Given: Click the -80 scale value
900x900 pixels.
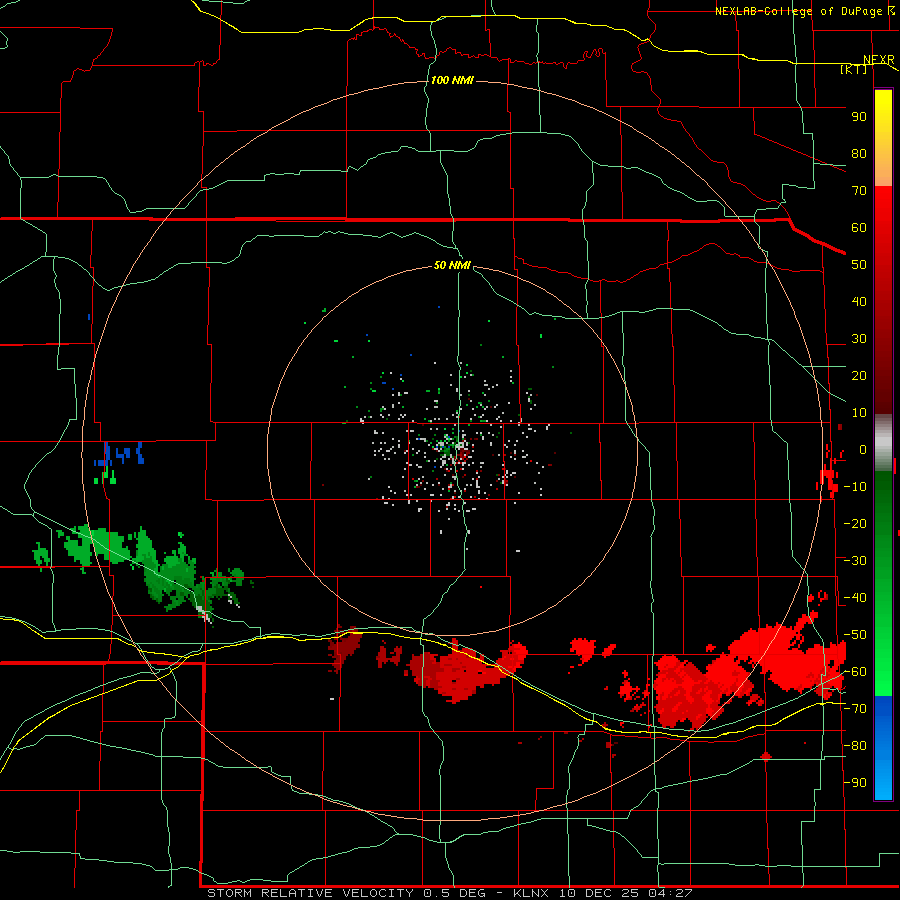Looking at the screenshot, I should coord(855,746).
